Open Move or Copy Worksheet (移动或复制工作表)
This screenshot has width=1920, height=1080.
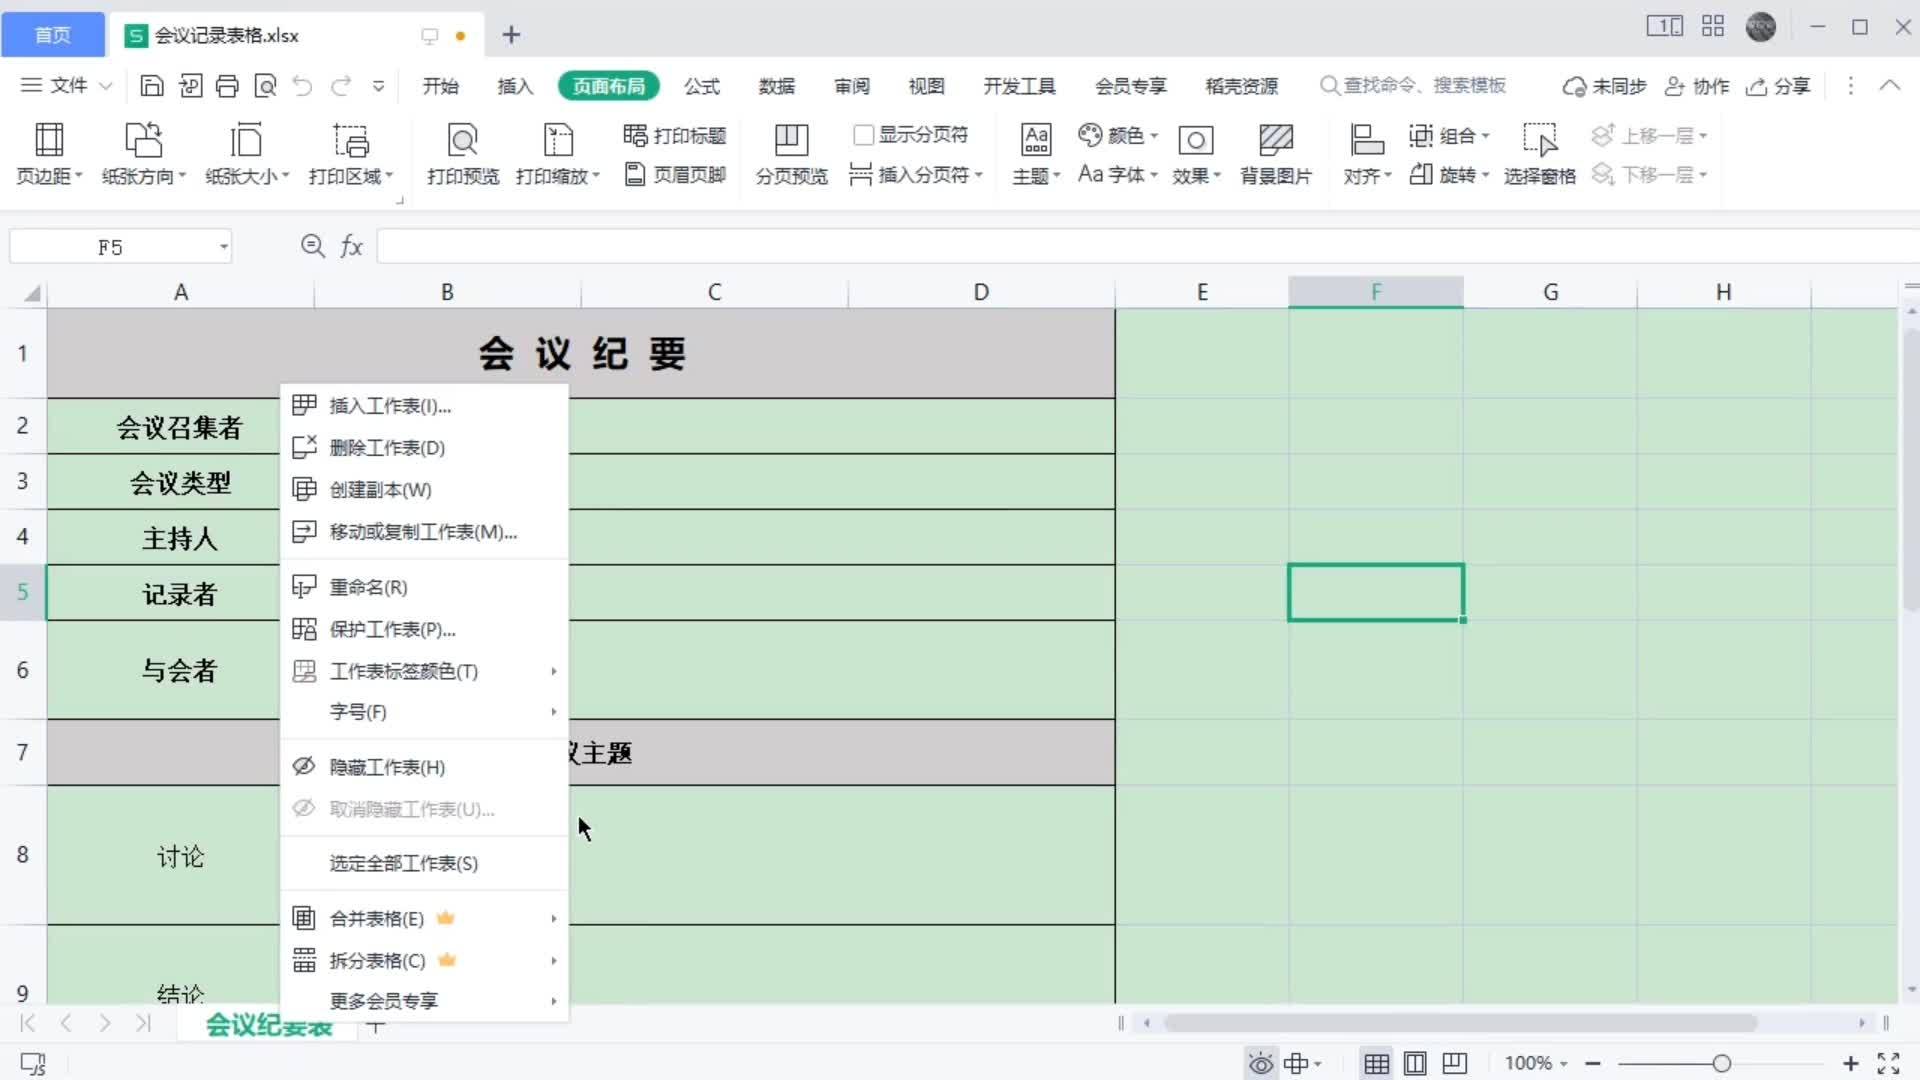point(424,531)
